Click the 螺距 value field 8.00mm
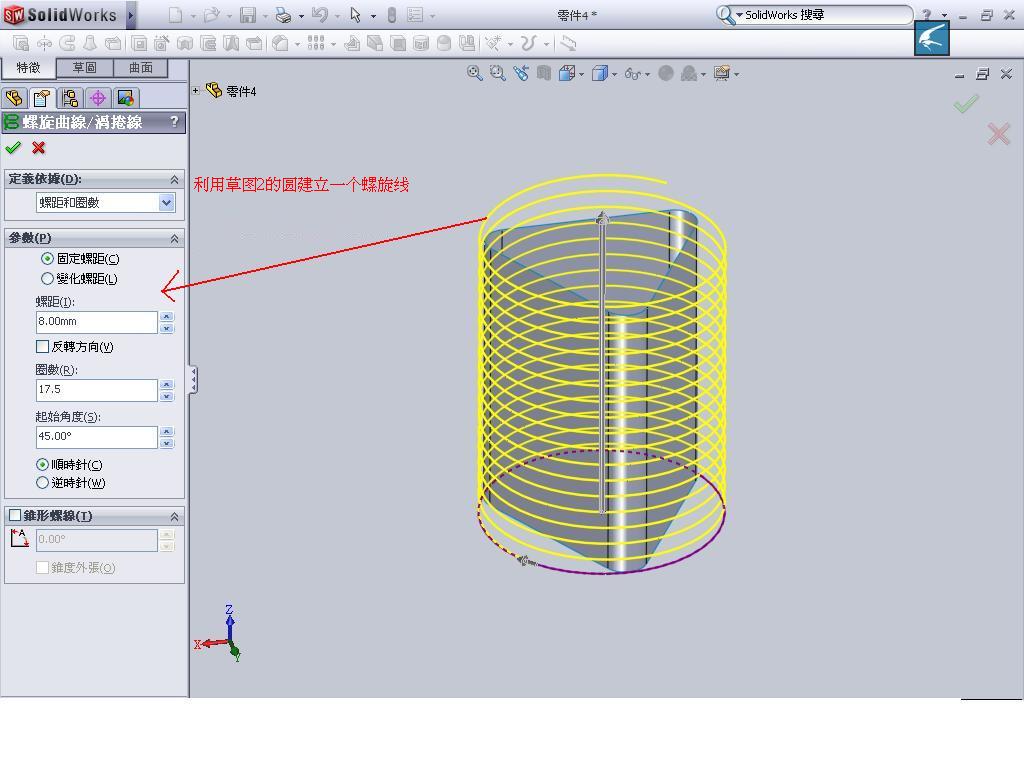Screen dimensions: 1024x768 97,321
